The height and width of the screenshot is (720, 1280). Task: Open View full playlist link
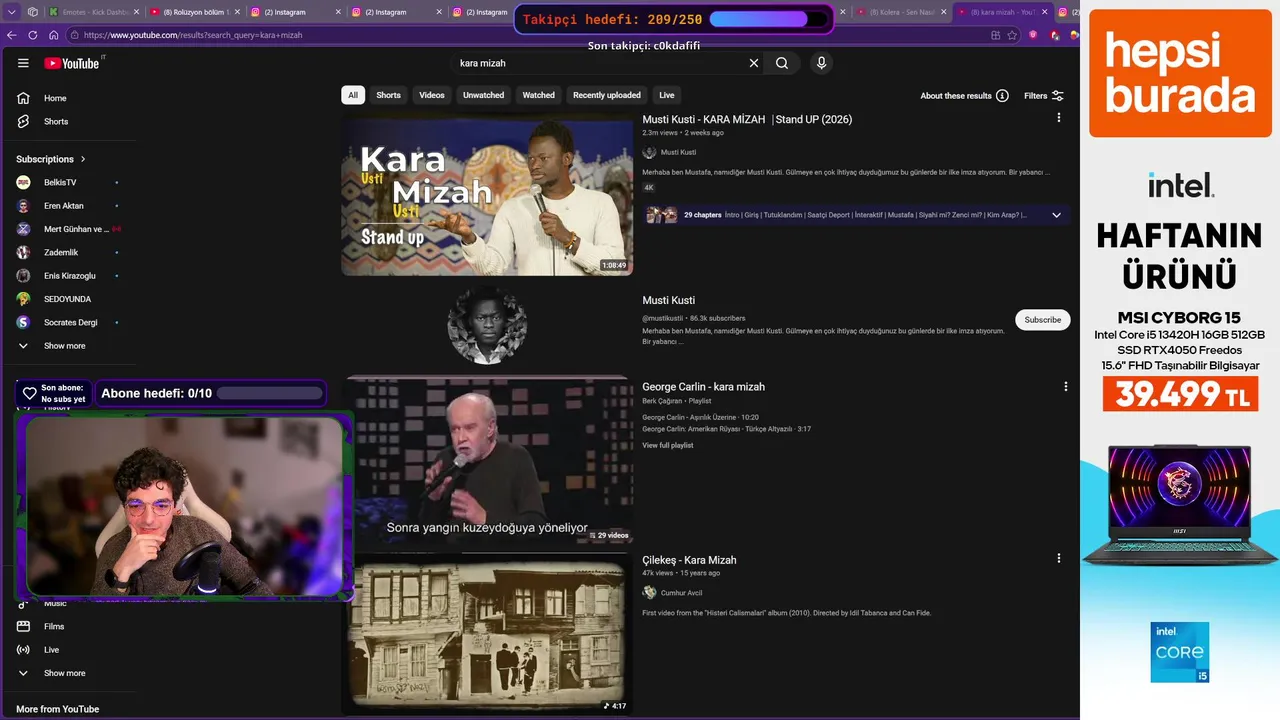pos(668,445)
